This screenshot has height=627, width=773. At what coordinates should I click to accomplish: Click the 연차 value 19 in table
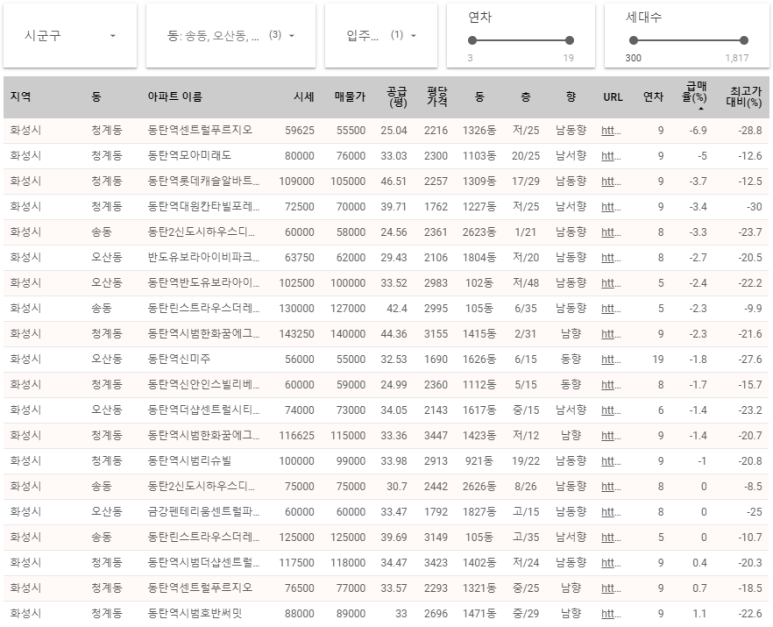(658, 359)
